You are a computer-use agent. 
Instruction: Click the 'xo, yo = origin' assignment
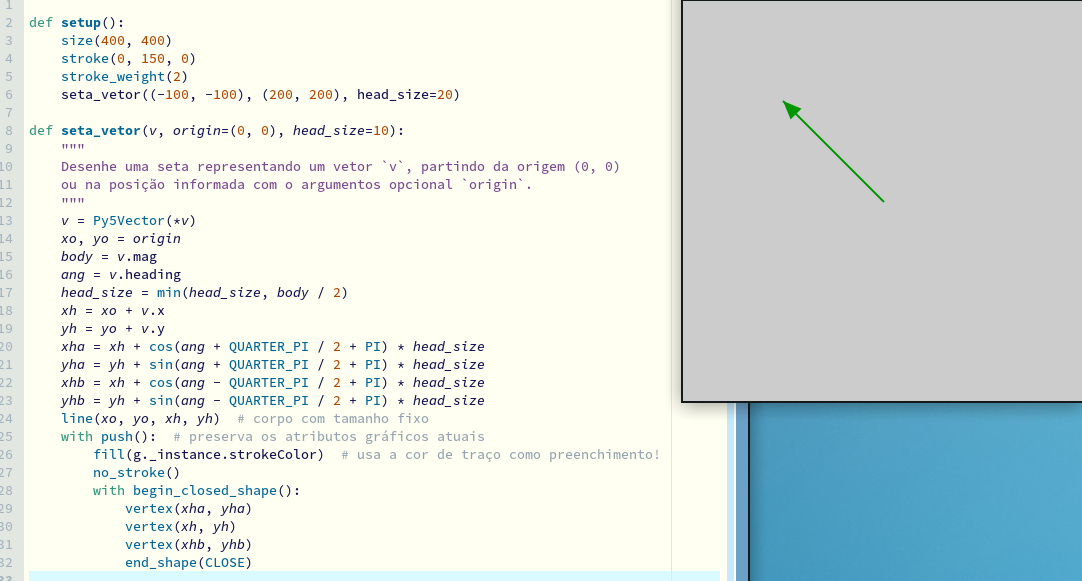pyautogui.click(x=121, y=238)
